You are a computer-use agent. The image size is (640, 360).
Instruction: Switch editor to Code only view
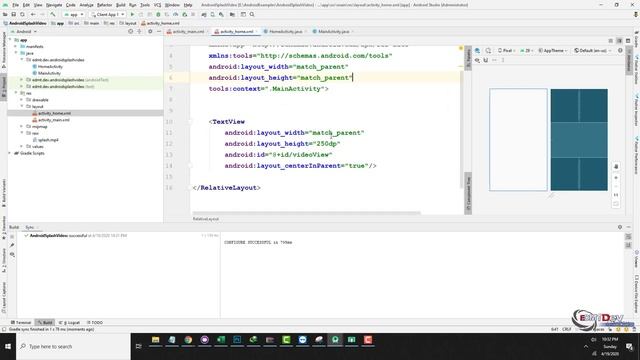click(x=611, y=41)
